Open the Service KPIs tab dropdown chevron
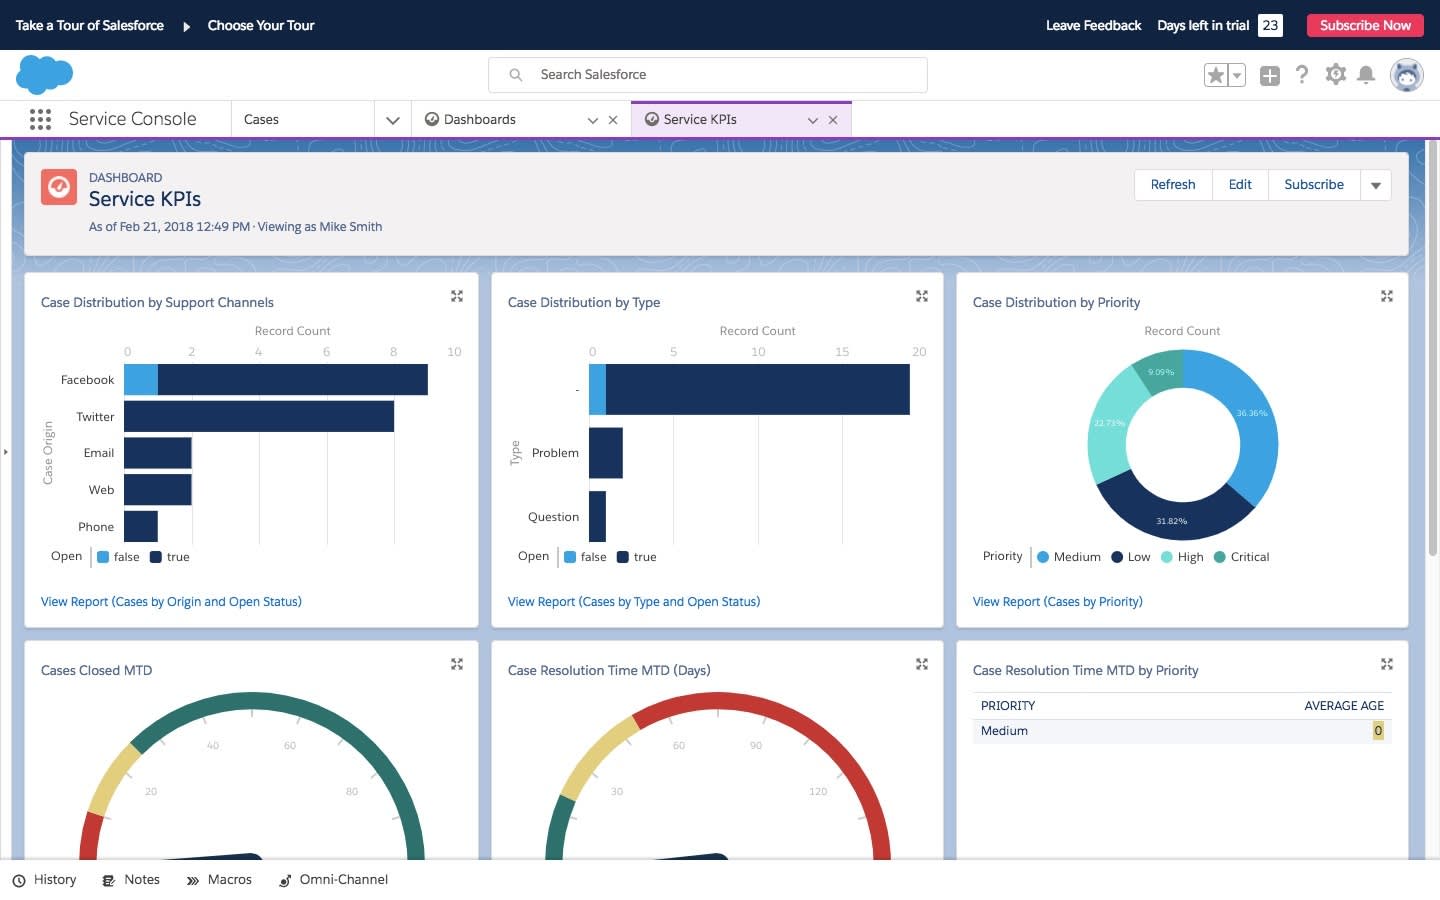This screenshot has width=1440, height=900. point(813,120)
